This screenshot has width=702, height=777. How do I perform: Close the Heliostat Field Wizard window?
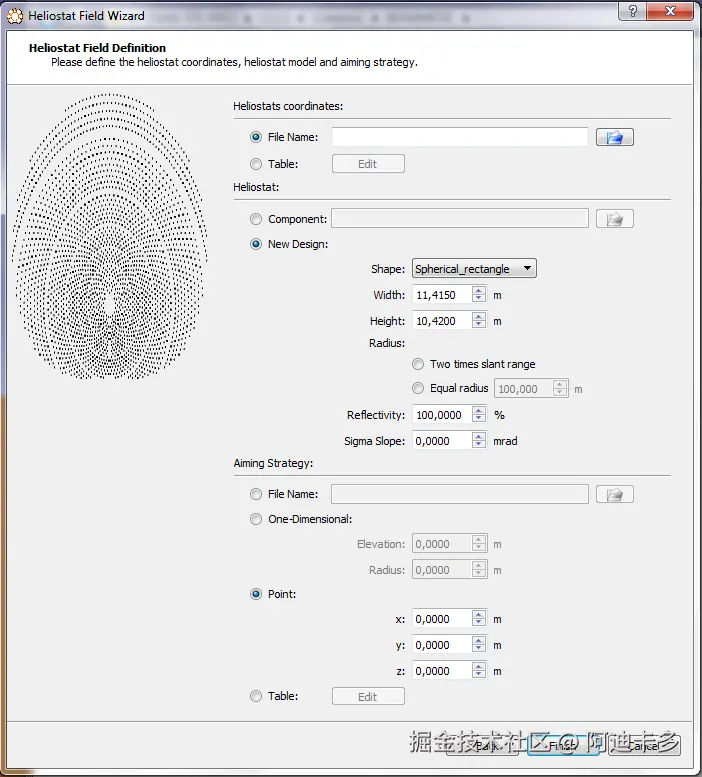pyautogui.click(x=670, y=11)
